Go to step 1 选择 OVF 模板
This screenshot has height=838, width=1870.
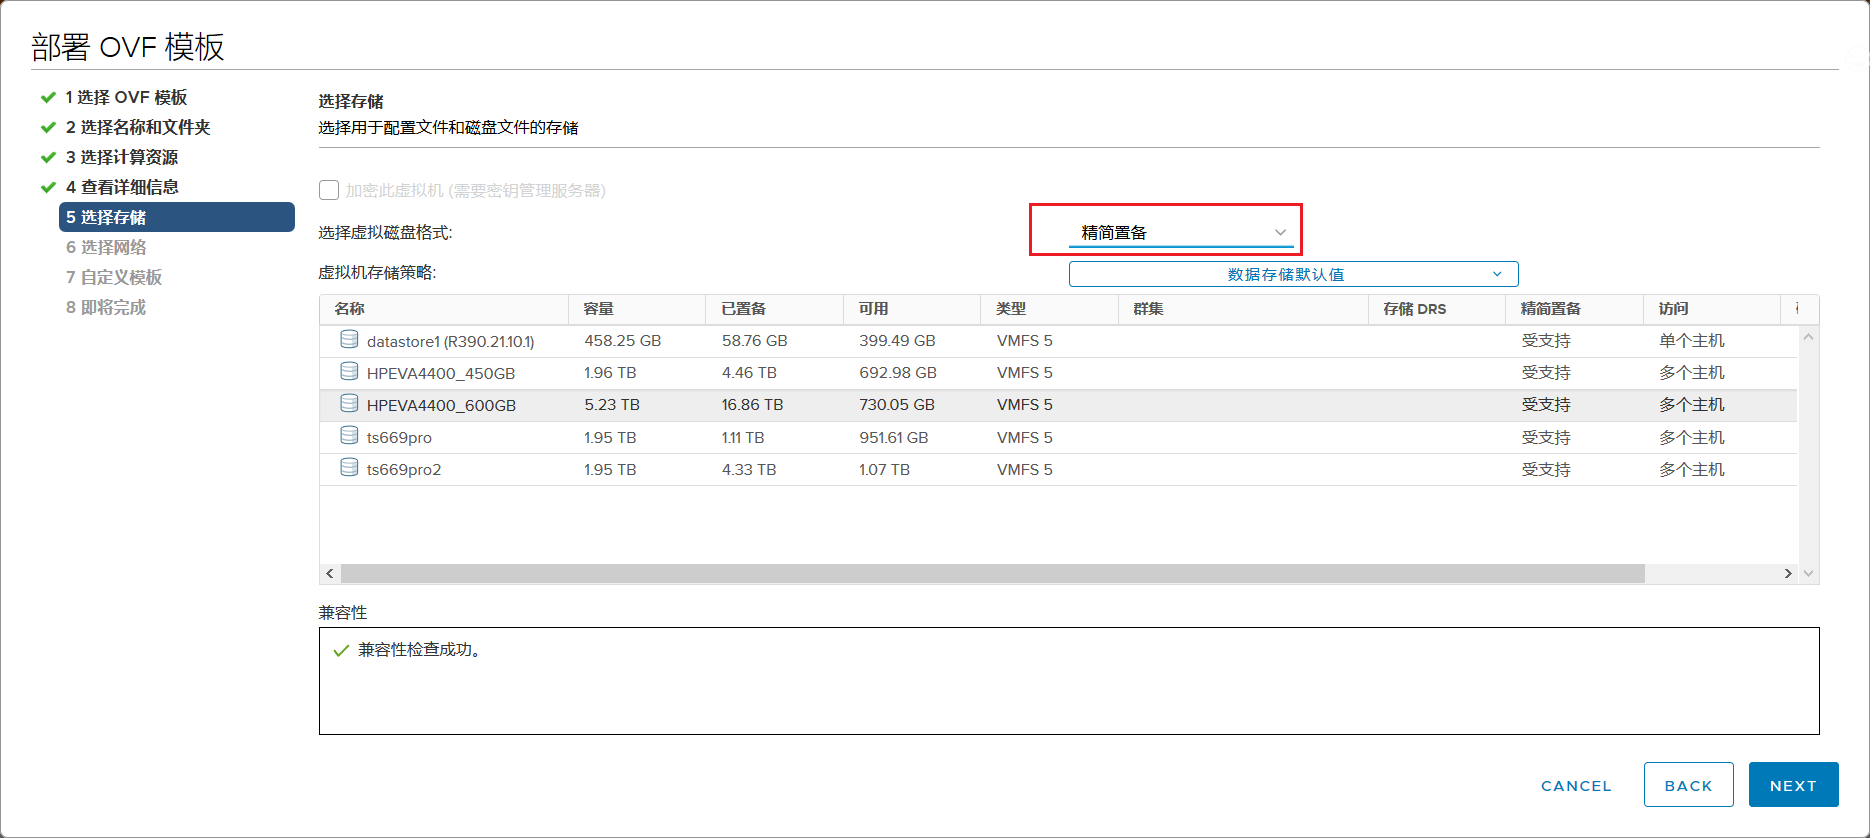[x=126, y=97]
